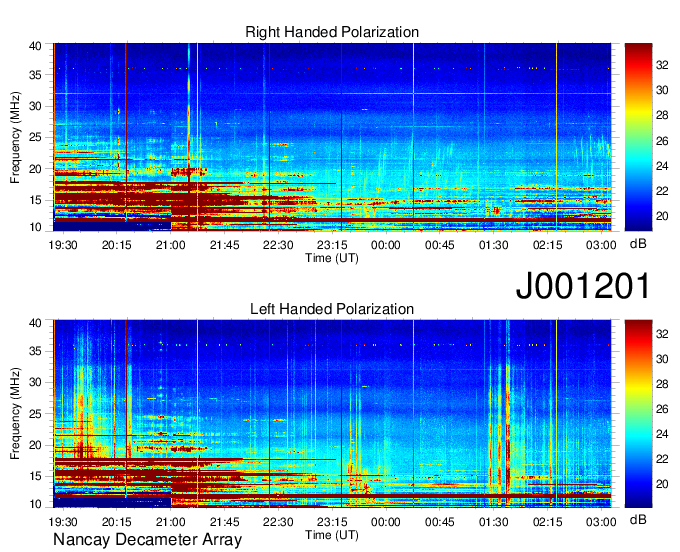Image resolution: width=680 pixels, height=552 pixels.
Task: Click the 35 MHz tick of Left Handed plot
Action: 35,351
